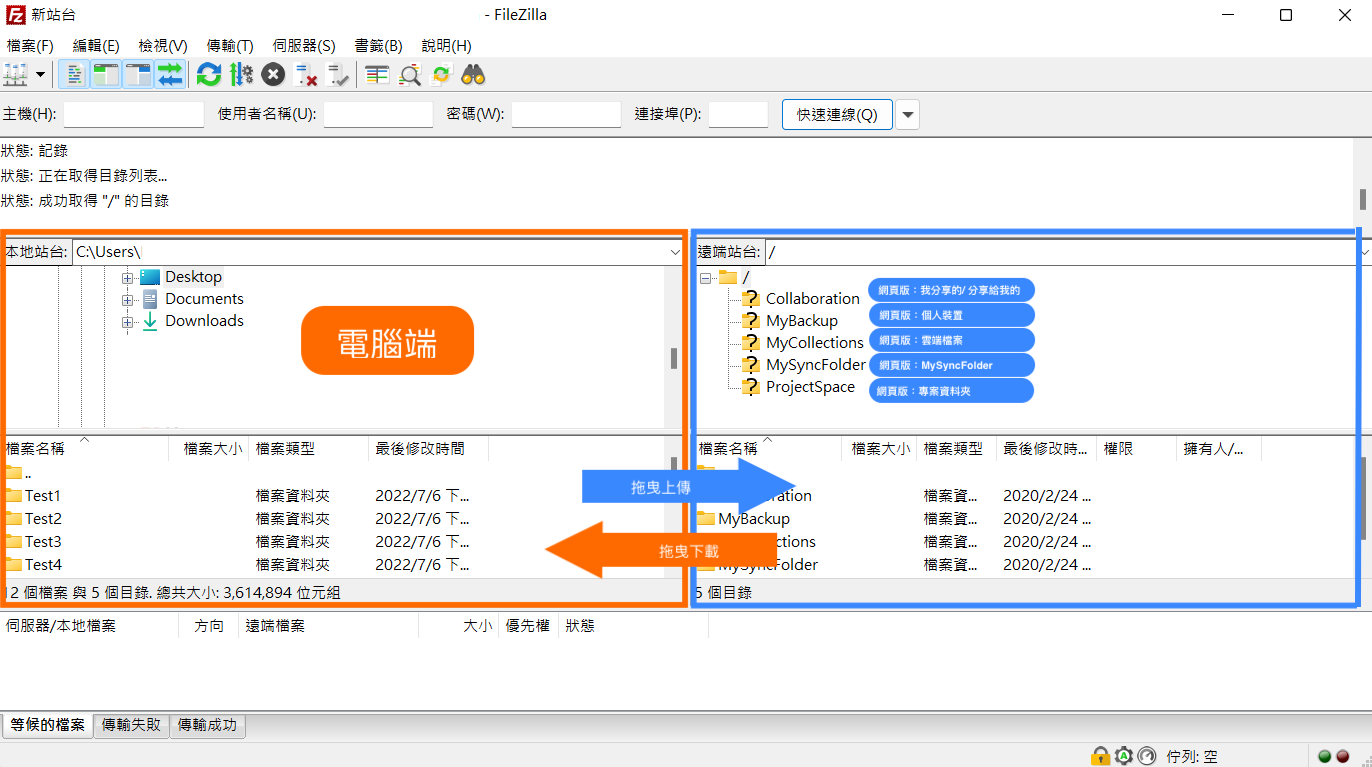Select MySyncFolder in the remote tree
The width and height of the screenshot is (1372, 767).
(x=815, y=365)
